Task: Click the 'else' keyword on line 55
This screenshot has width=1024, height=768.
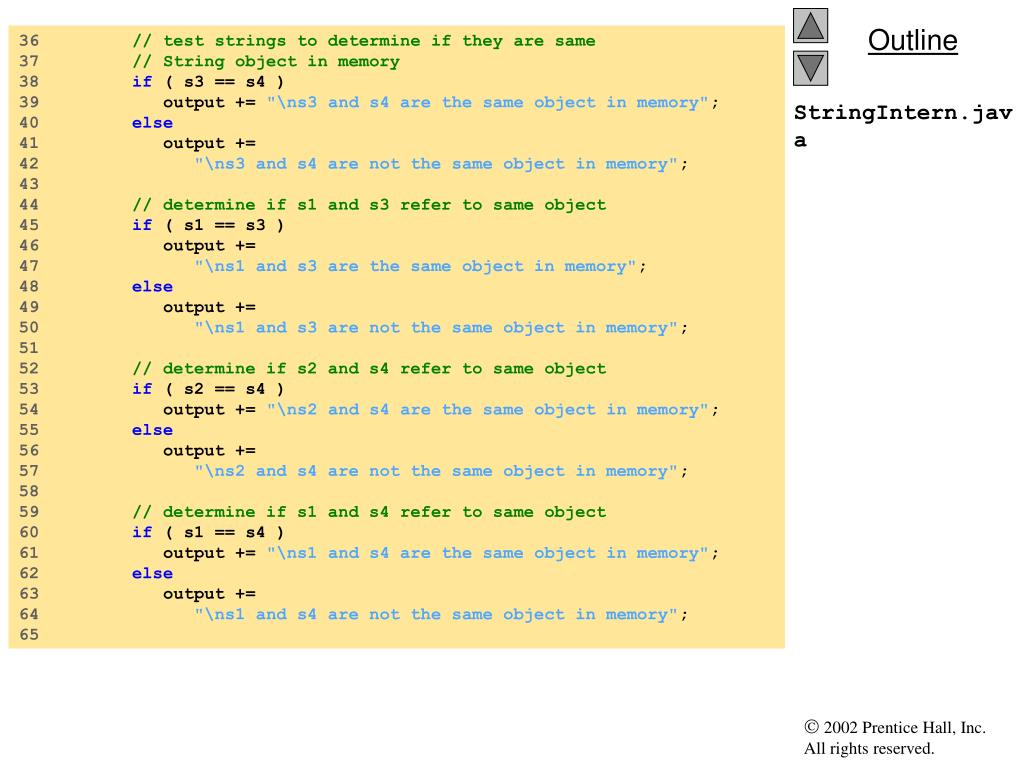Action: click(x=152, y=430)
